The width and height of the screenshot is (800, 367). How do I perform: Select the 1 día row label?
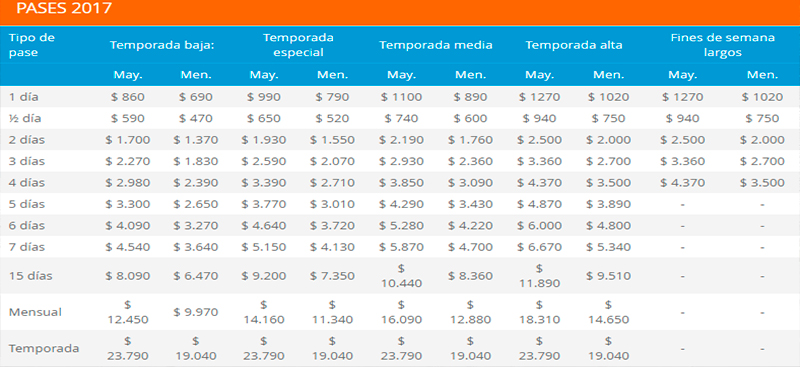23,97
